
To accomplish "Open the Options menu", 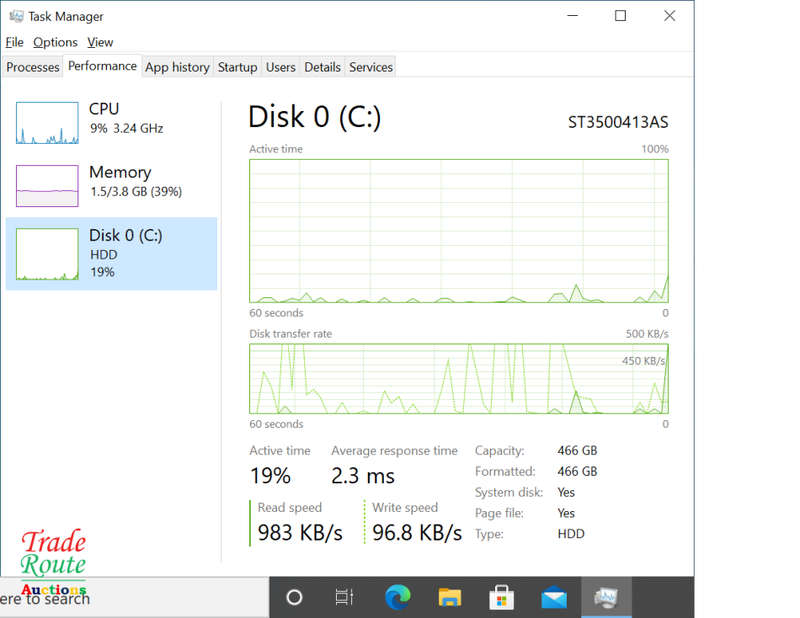I will pyautogui.click(x=55, y=42).
